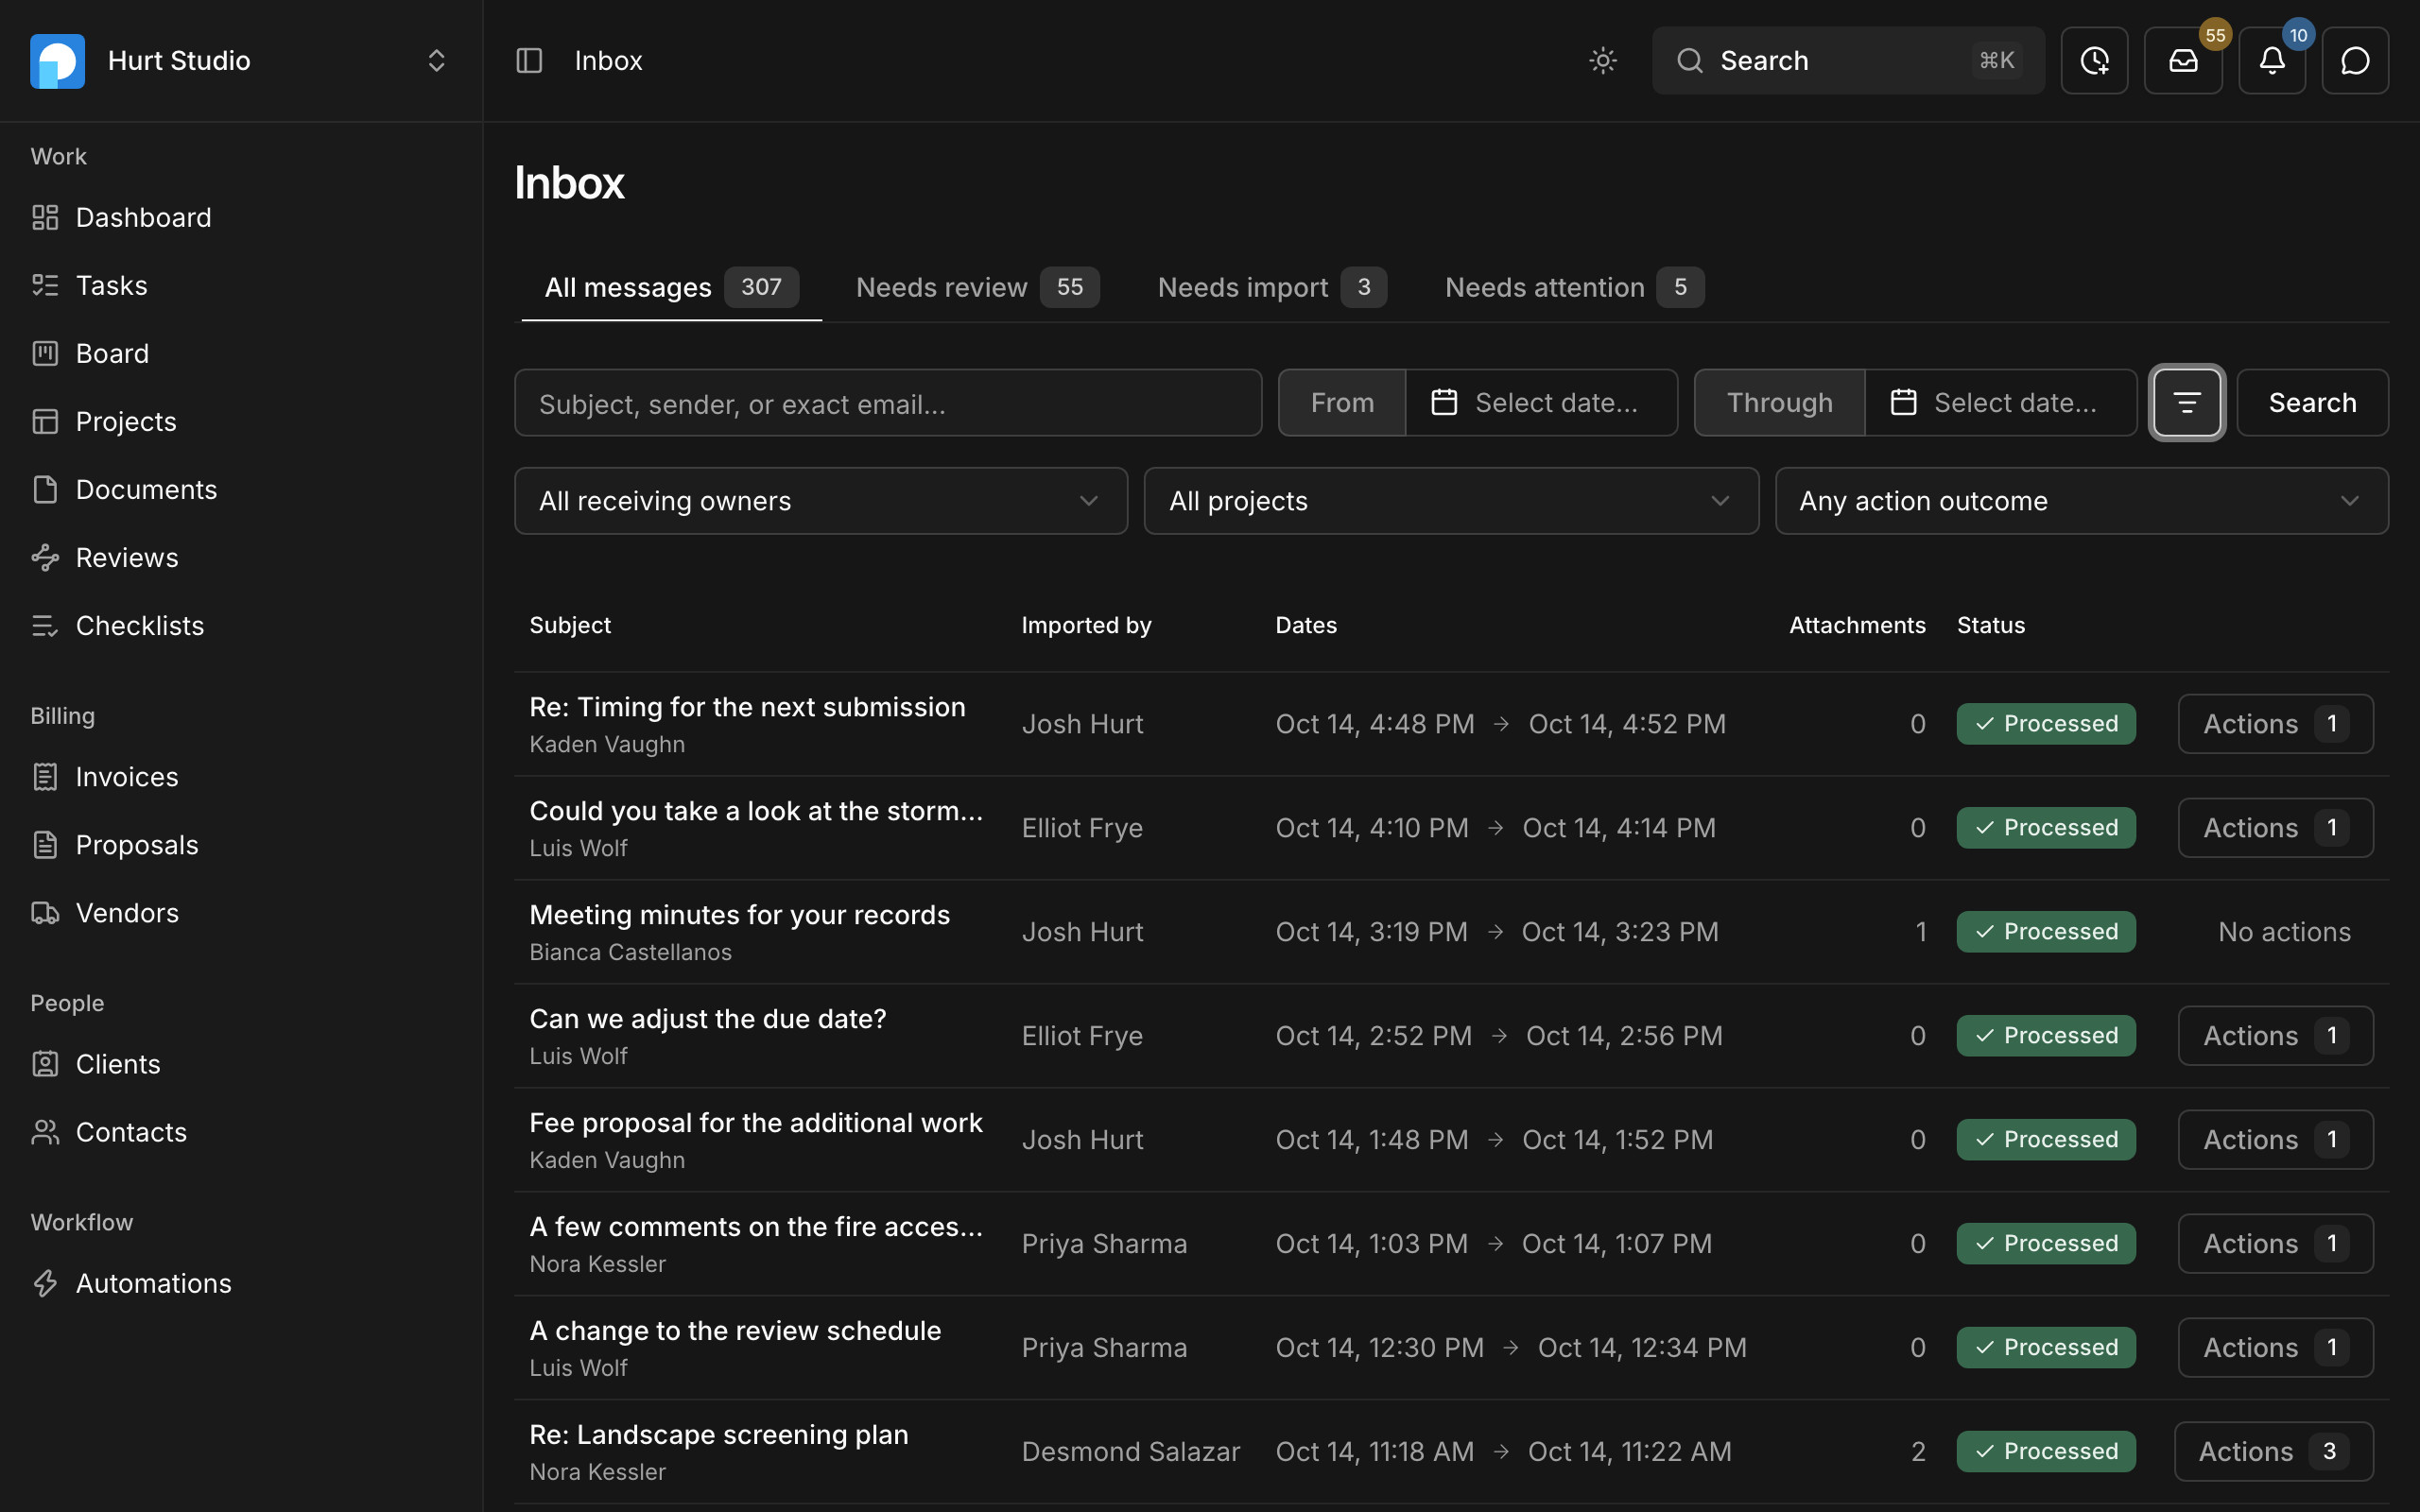Image resolution: width=2420 pixels, height=1512 pixels.
Task: Open A change to the review schedule
Action: tap(735, 1331)
